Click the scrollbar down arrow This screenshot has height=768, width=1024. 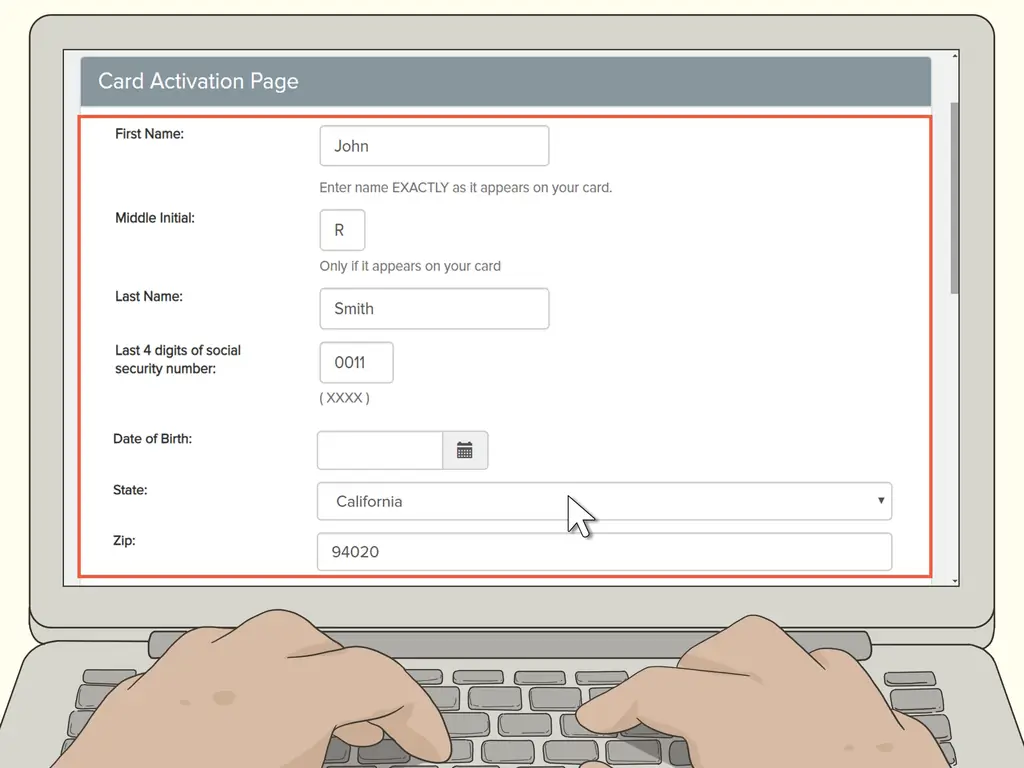click(955, 581)
